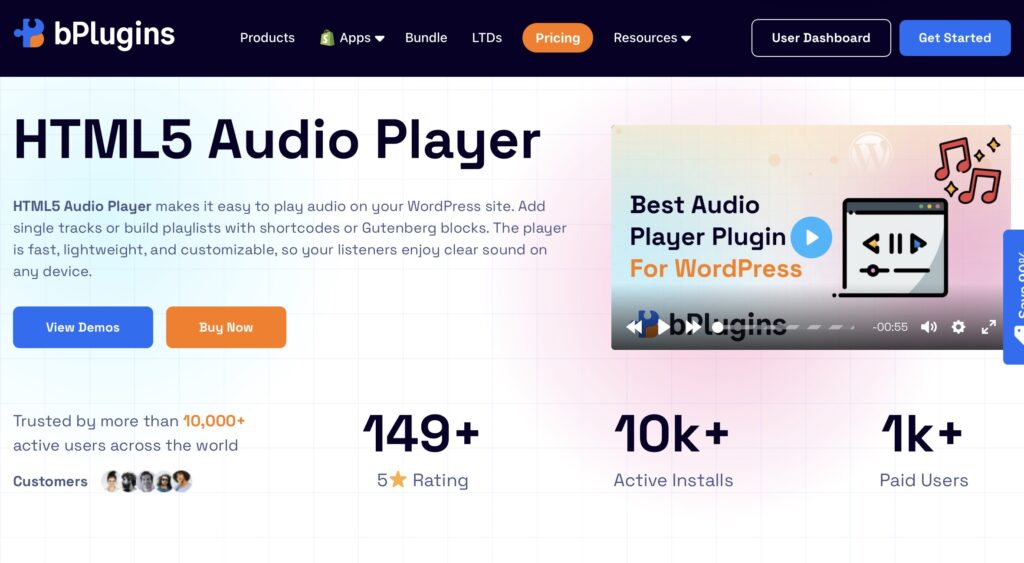Click the rewind icon in video controls
This screenshot has height=563, width=1024.
pos(633,327)
